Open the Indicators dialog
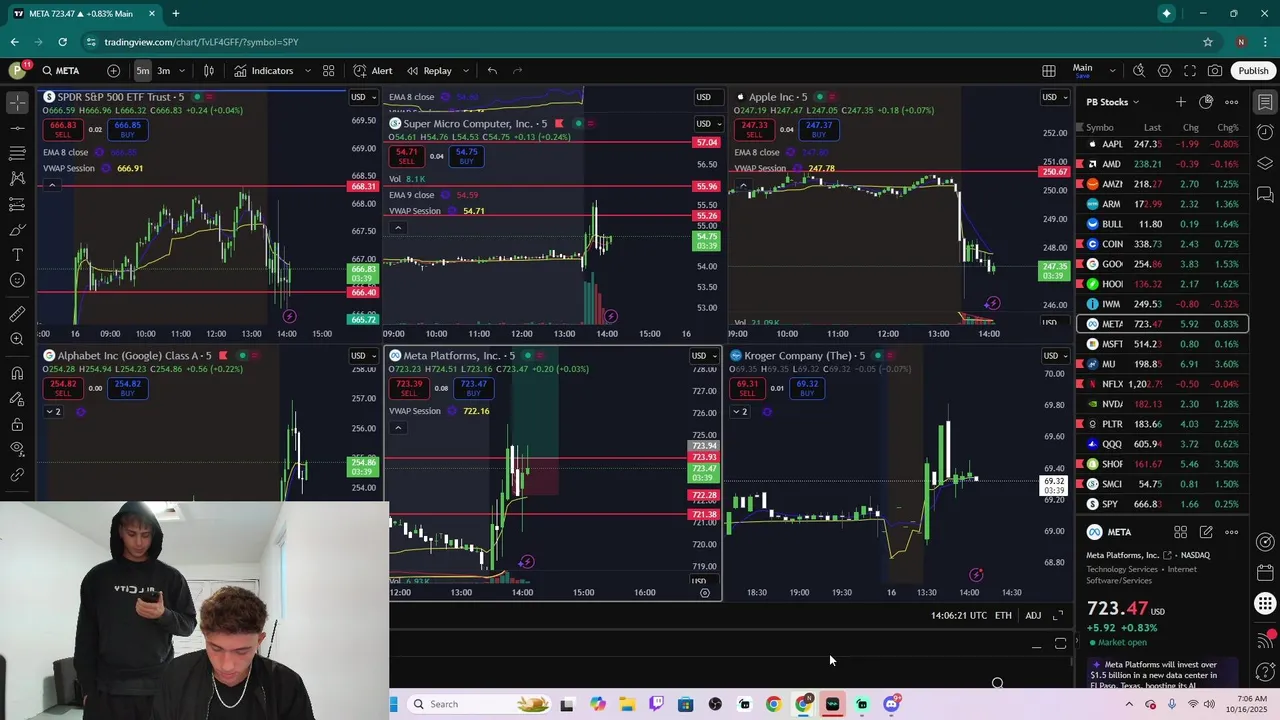This screenshot has width=1280, height=720. coord(264,71)
